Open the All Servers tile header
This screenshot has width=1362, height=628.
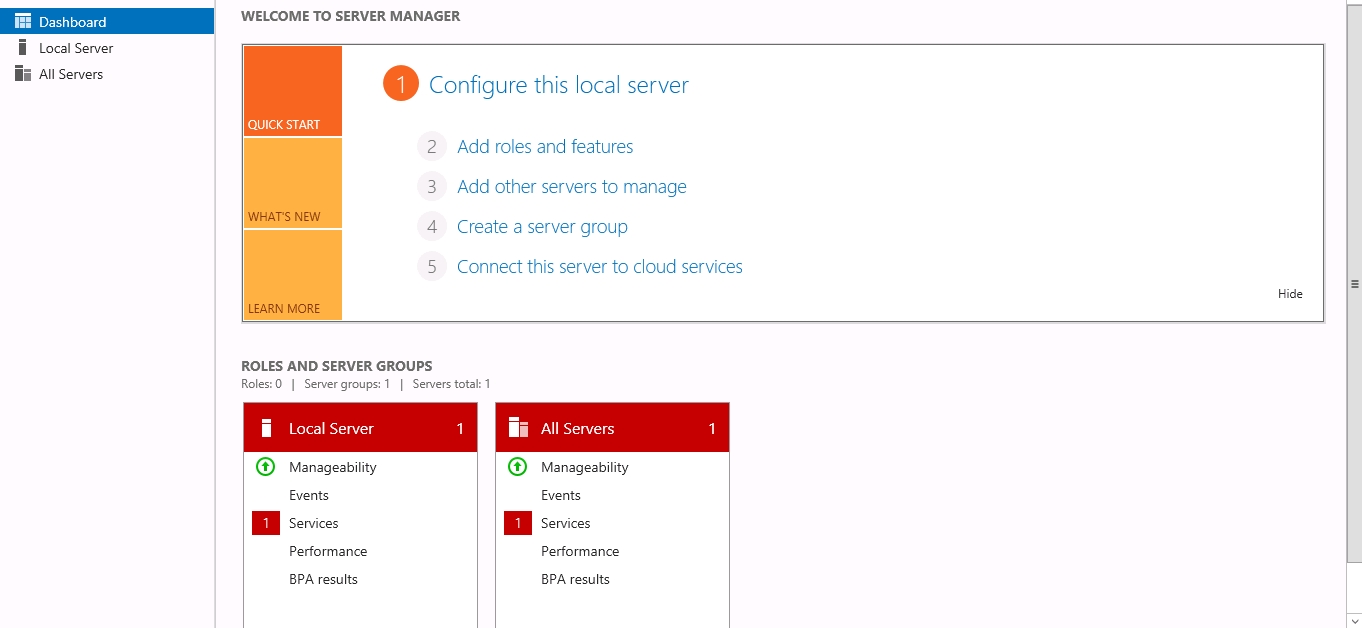click(613, 428)
